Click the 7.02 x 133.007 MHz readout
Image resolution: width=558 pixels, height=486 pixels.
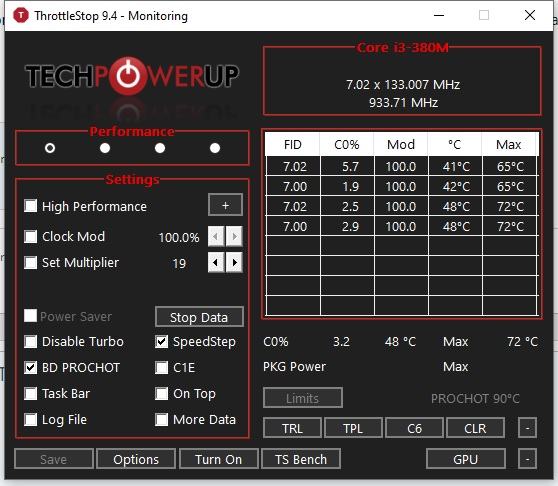tap(403, 85)
